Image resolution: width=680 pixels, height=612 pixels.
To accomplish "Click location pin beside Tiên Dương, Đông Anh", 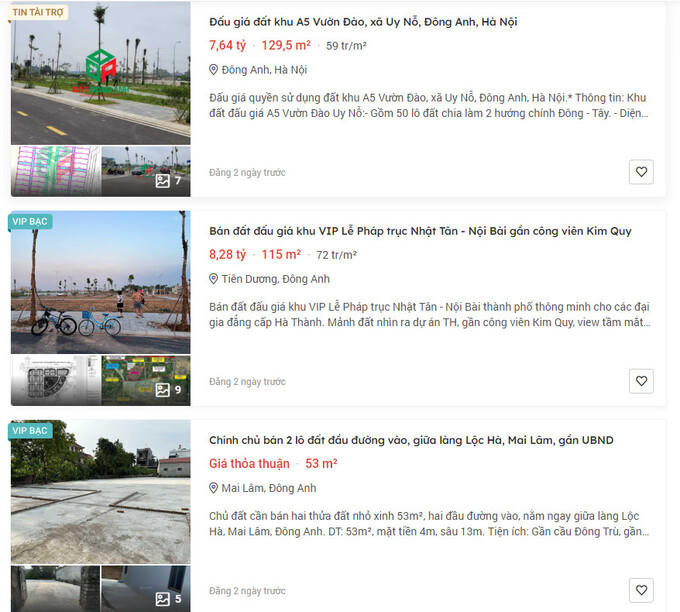I will click(213, 278).
